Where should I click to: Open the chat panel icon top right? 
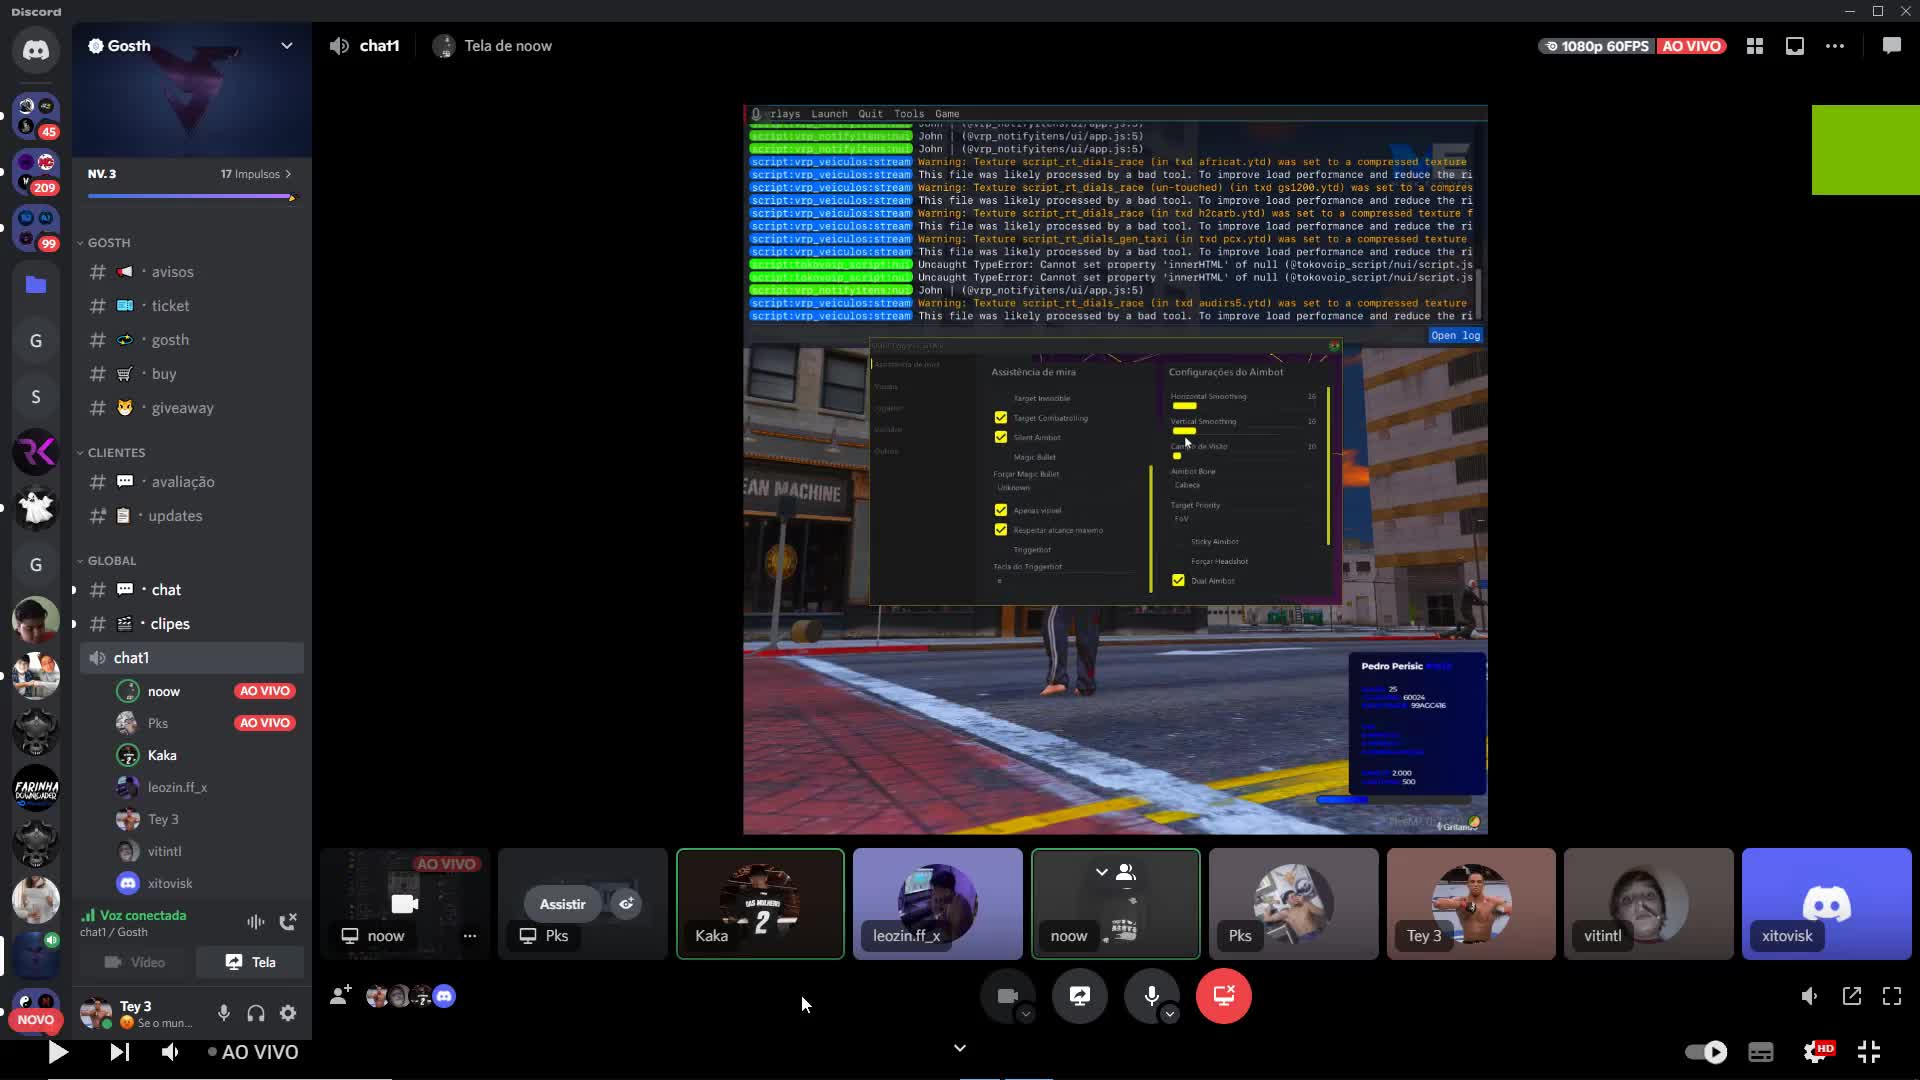[1891, 46]
